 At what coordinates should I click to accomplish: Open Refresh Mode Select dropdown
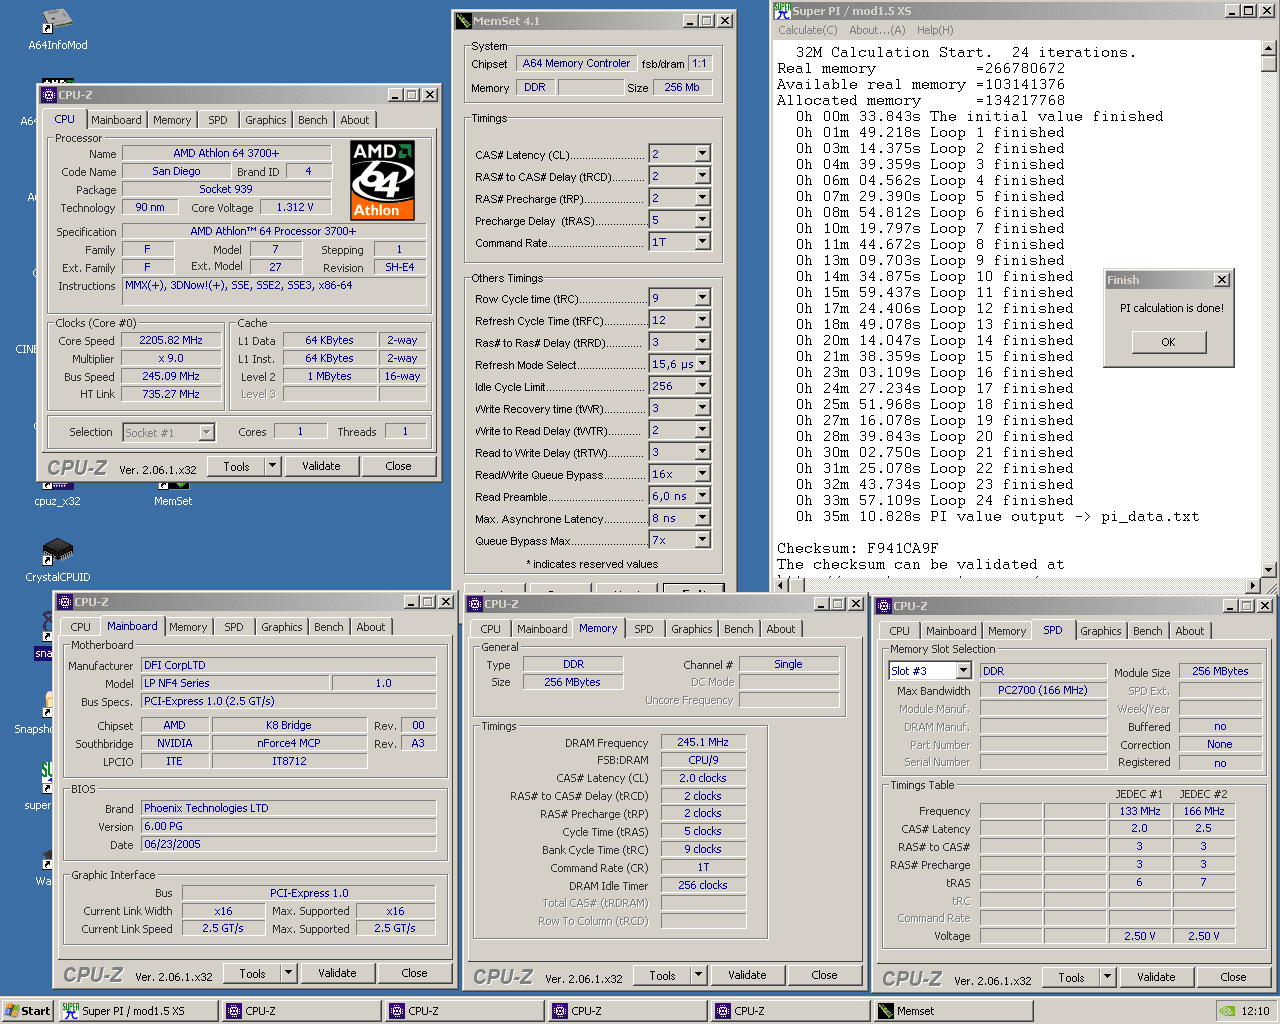(702, 364)
